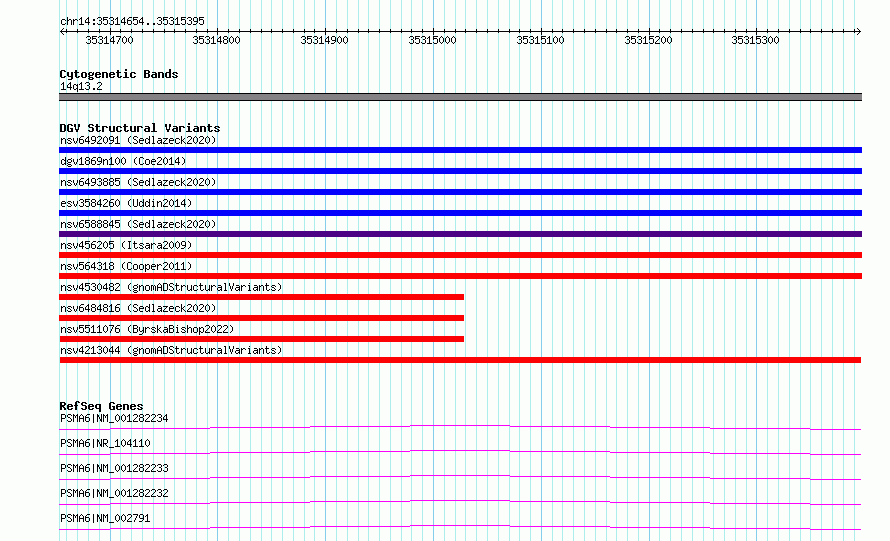Viewport: 890px width, 541px height.
Task: Open transcript PSMA6|NM_001282232 label
Action: [114, 493]
